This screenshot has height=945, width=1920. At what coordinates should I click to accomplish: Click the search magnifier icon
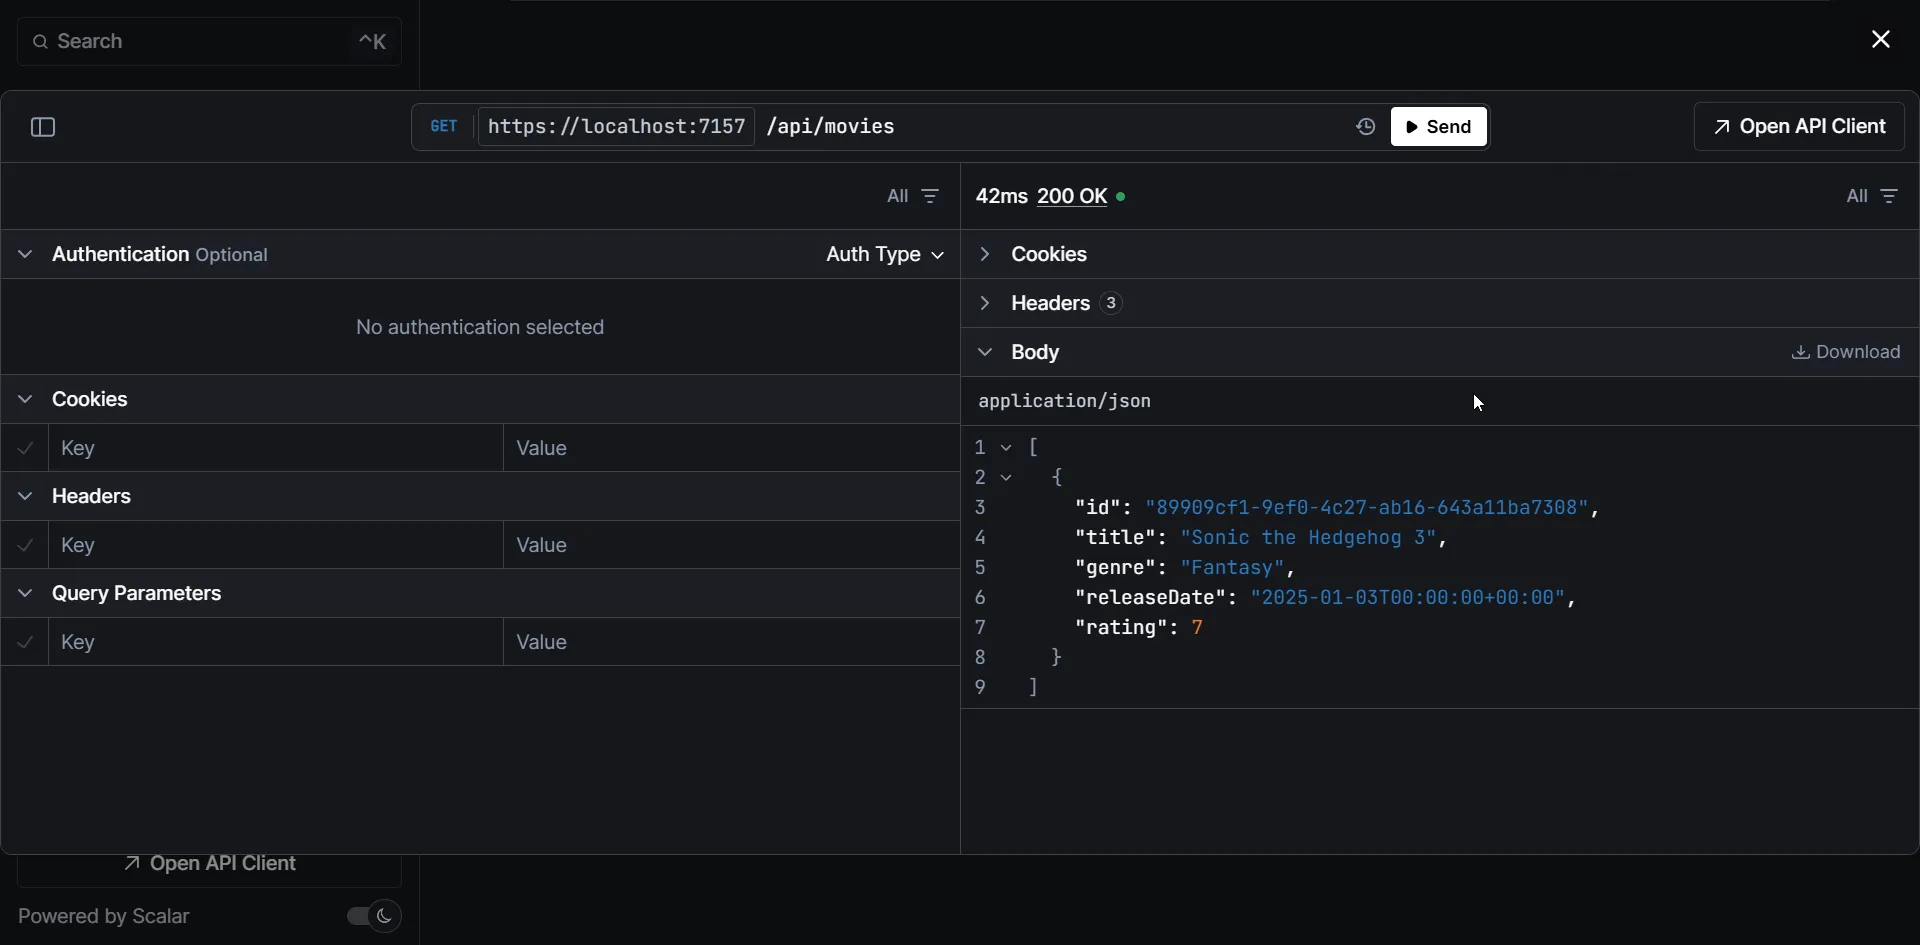pos(40,42)
